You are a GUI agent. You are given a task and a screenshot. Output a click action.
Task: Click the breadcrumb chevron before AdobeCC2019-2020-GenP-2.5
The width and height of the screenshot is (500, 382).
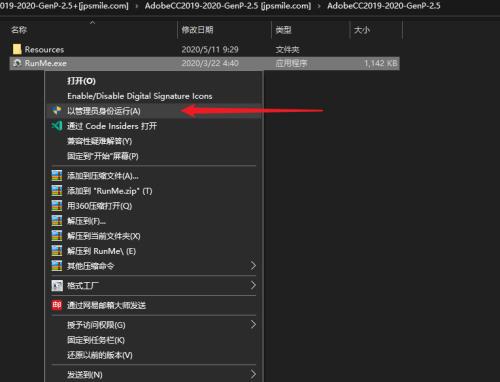tap(319, 6)
